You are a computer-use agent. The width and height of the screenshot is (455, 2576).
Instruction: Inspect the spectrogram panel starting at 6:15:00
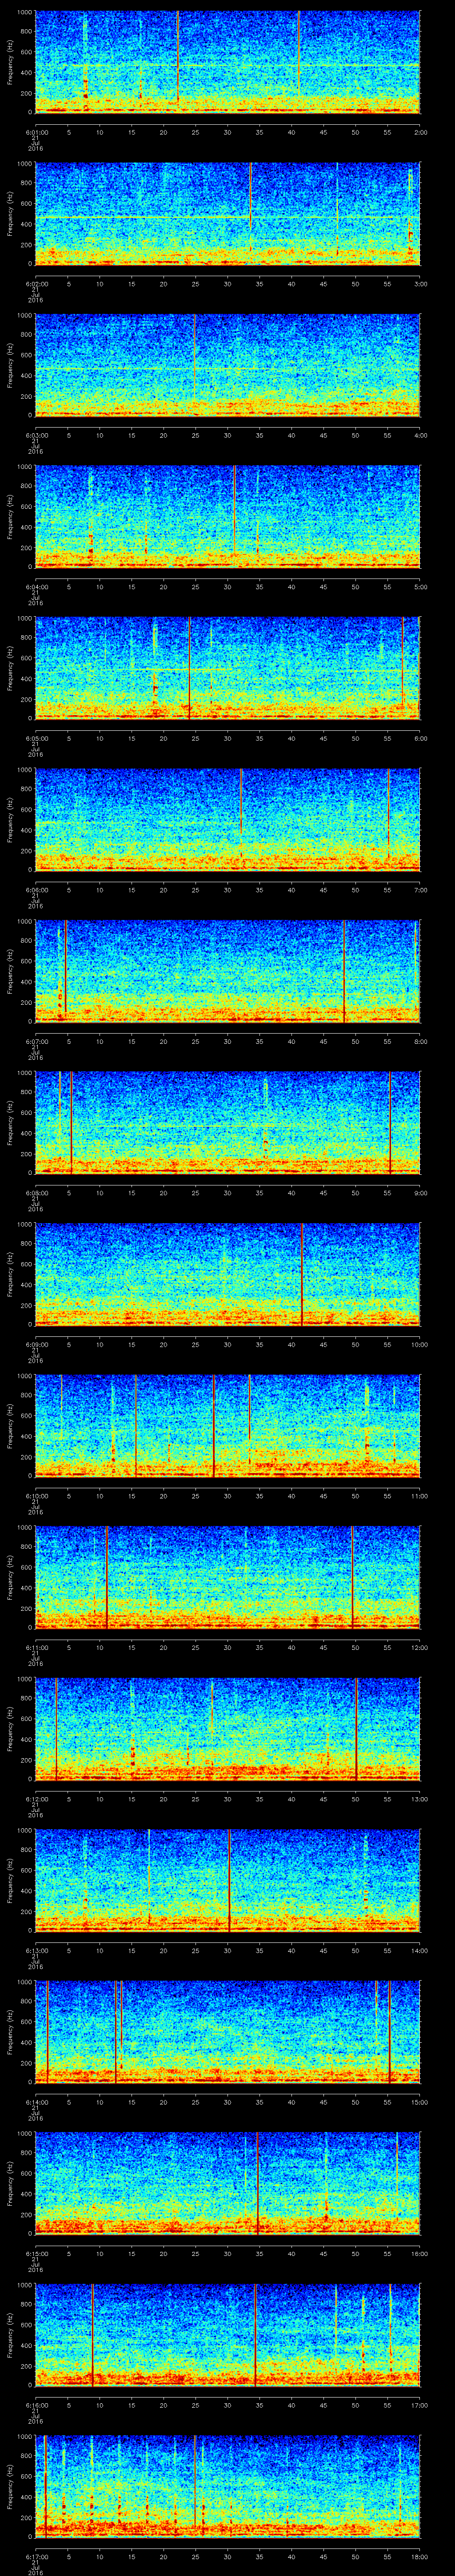click(x=228, y=2183)
